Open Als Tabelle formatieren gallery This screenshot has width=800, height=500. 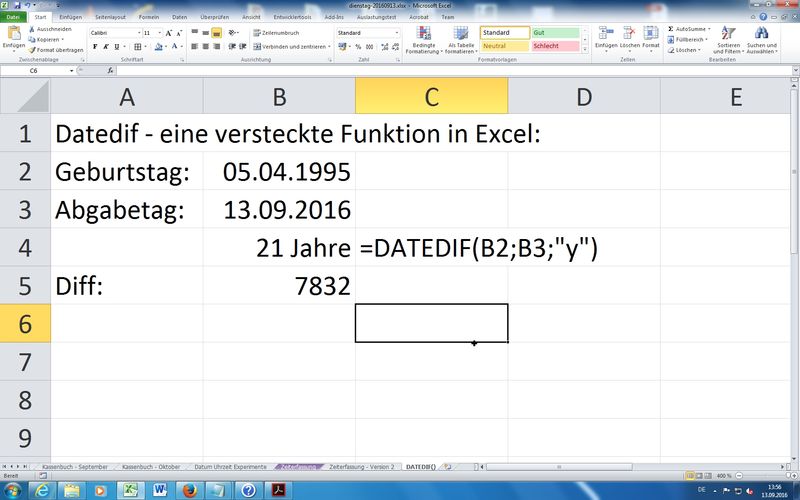461,40
